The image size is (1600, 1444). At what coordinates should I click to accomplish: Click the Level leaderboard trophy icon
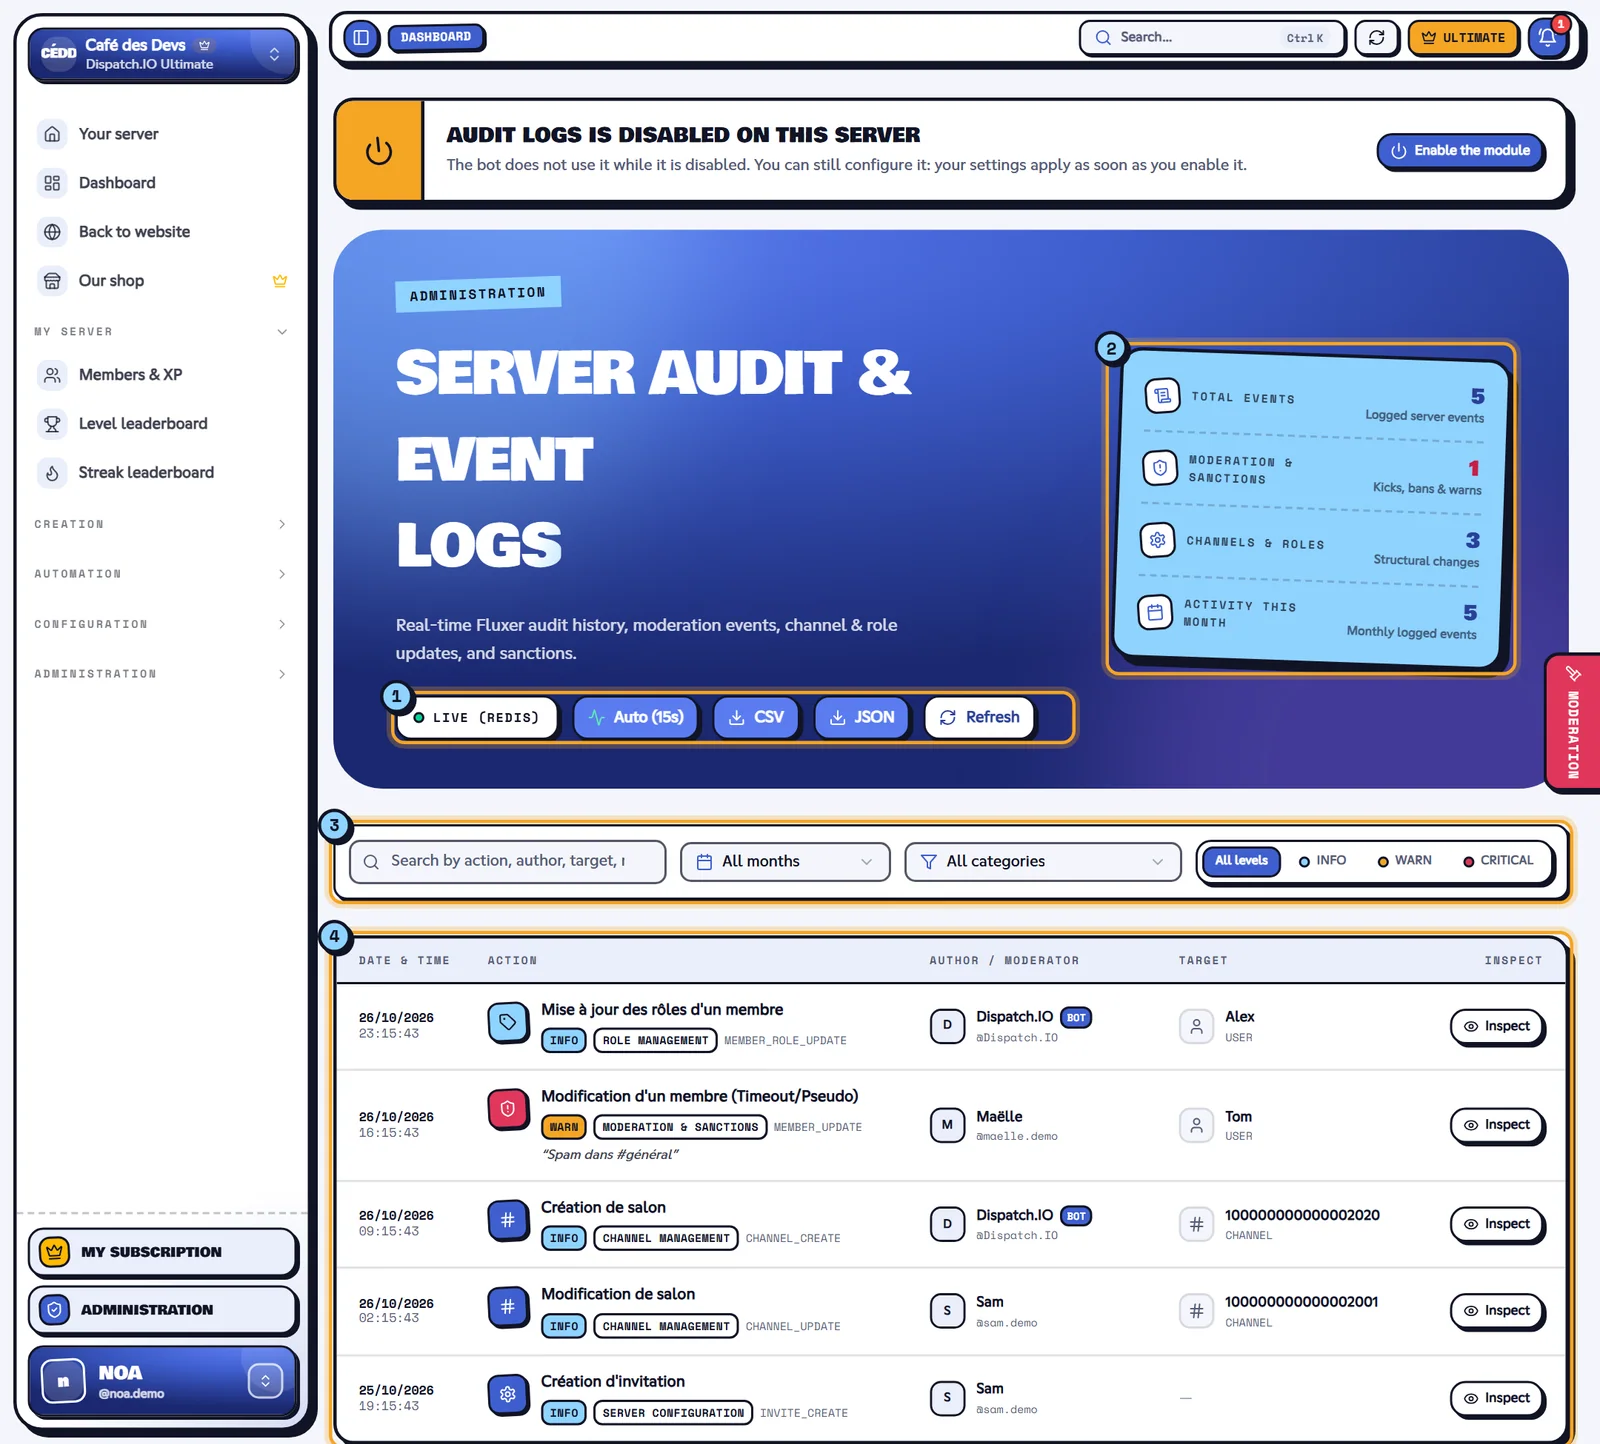tap(52, 424)
